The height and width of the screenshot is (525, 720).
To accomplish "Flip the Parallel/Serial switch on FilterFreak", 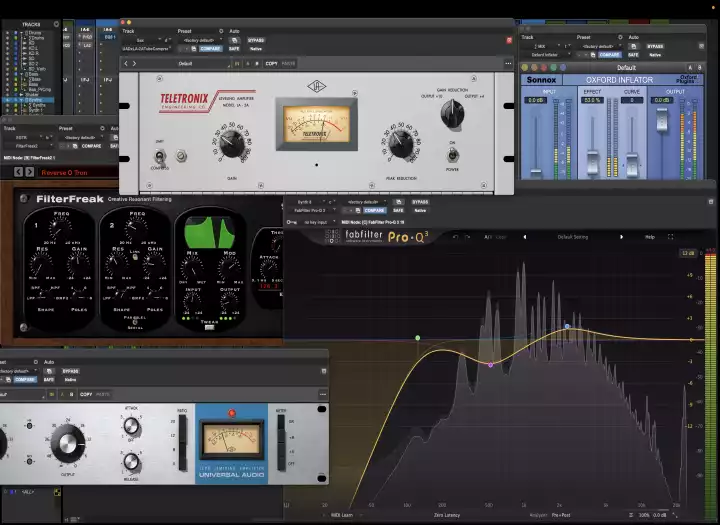I will pos(135,322).
